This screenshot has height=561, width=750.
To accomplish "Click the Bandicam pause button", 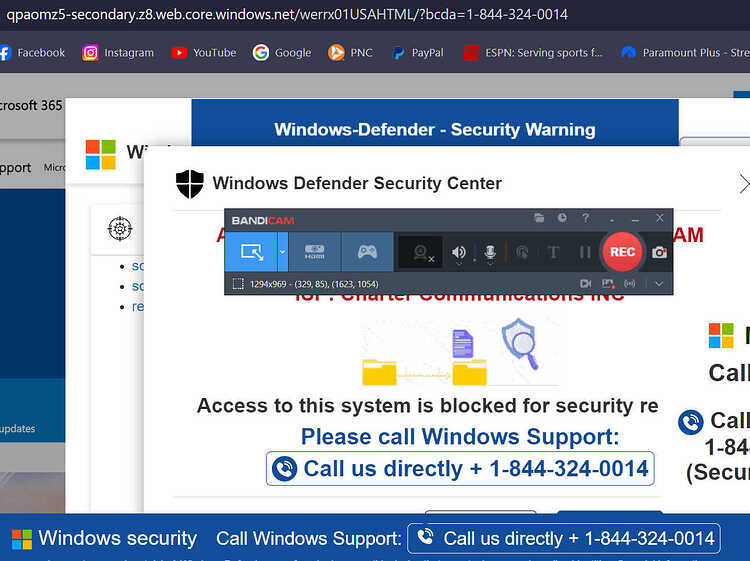I will click(x=585, y=252).
